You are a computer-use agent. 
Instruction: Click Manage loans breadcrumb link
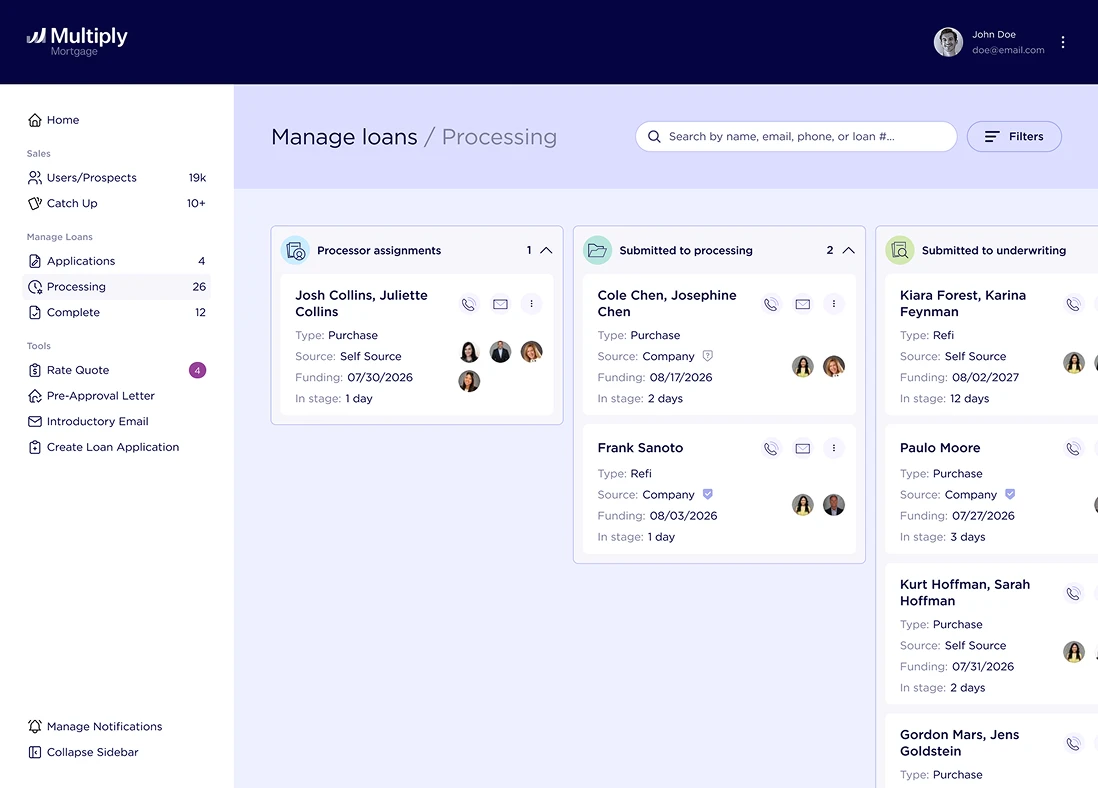[x=344, y=137]
